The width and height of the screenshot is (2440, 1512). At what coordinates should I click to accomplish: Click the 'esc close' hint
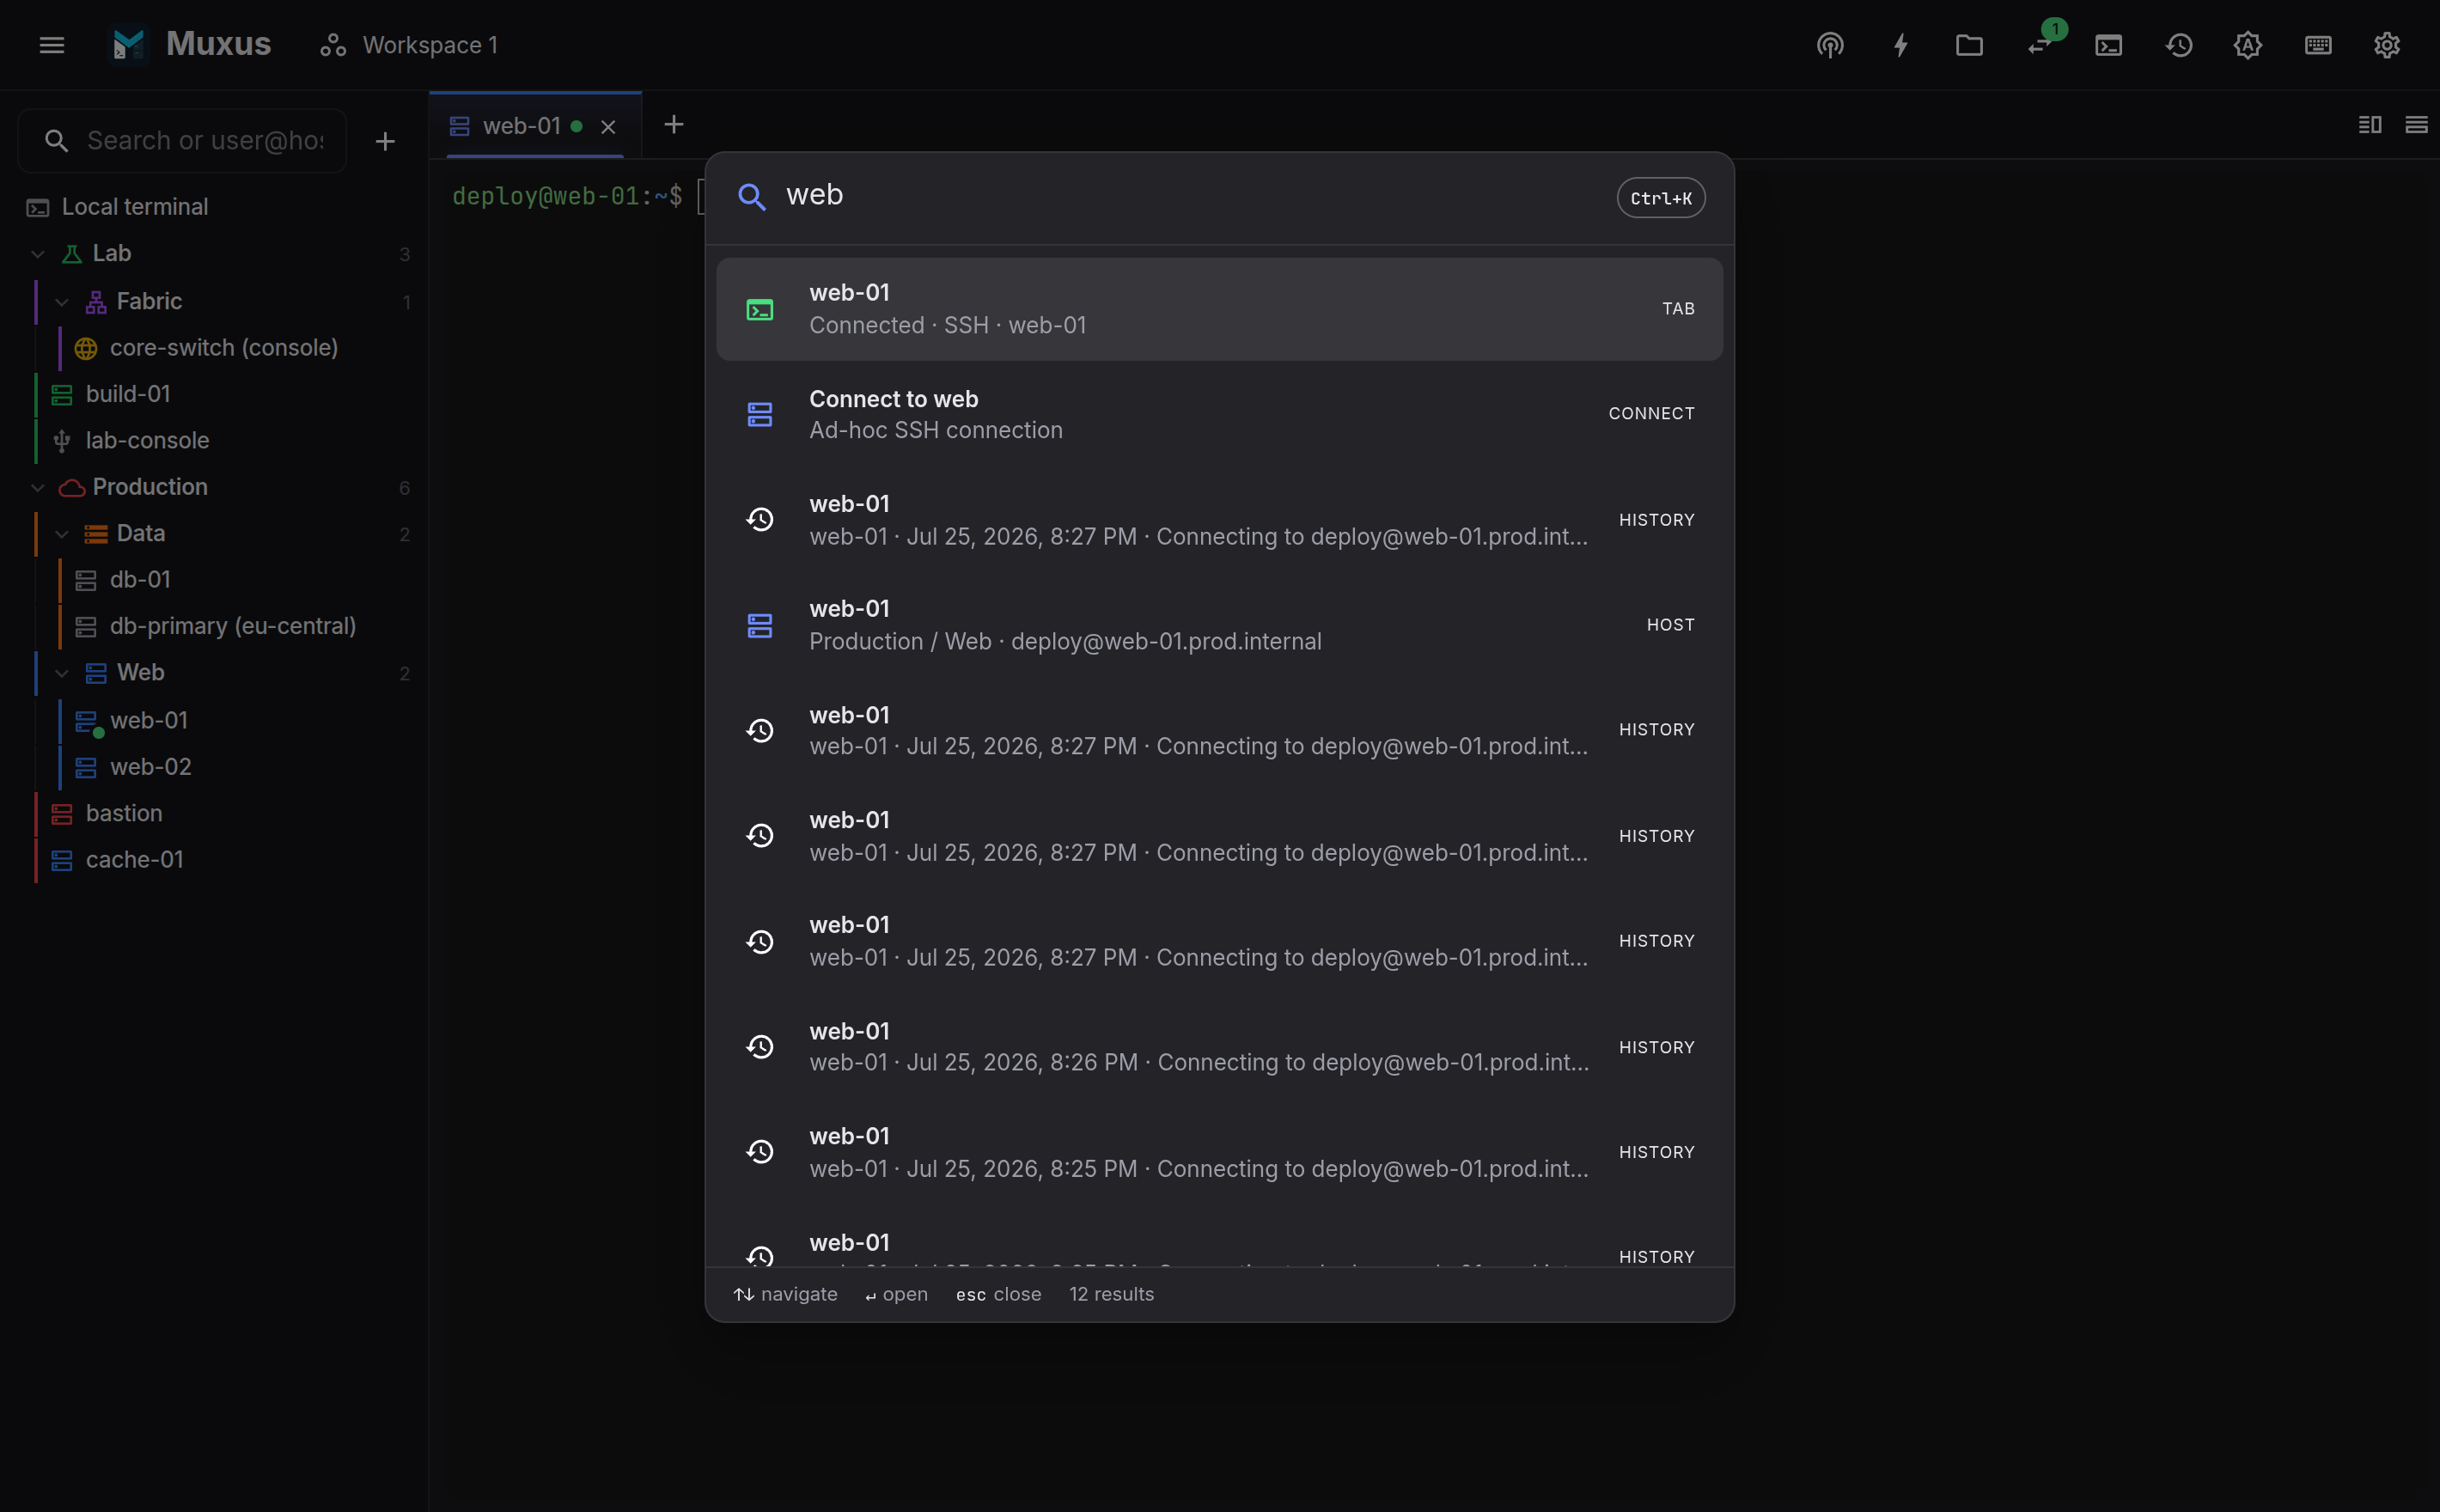(x=998, y=1294)
